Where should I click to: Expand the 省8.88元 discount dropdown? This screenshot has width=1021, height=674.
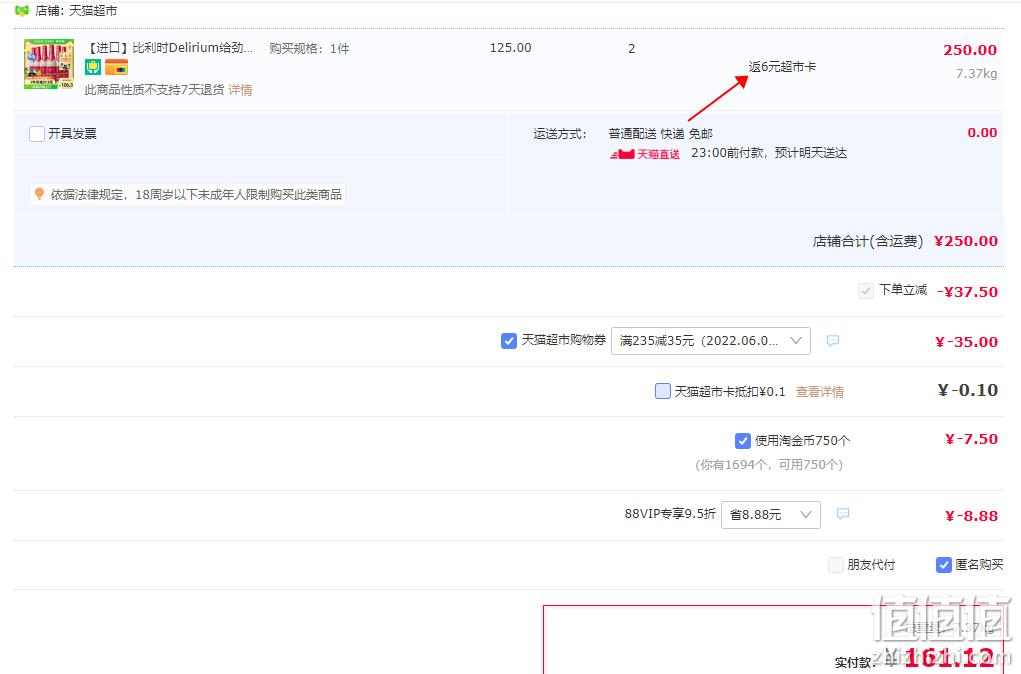tap(770, 514)
